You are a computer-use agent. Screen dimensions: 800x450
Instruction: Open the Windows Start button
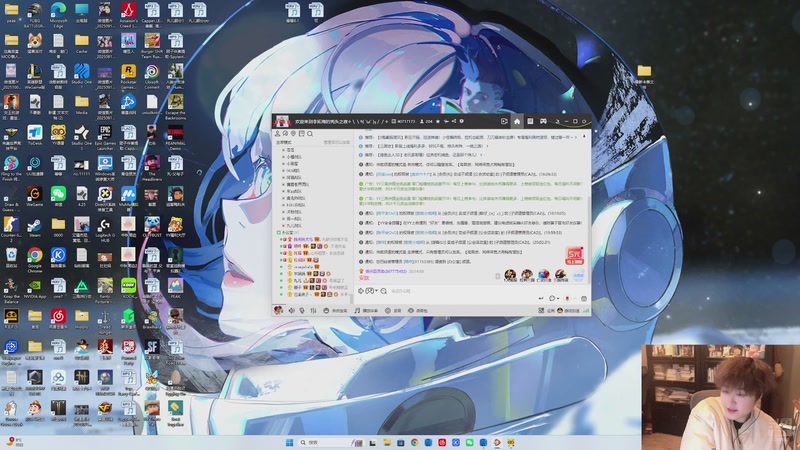290,442
